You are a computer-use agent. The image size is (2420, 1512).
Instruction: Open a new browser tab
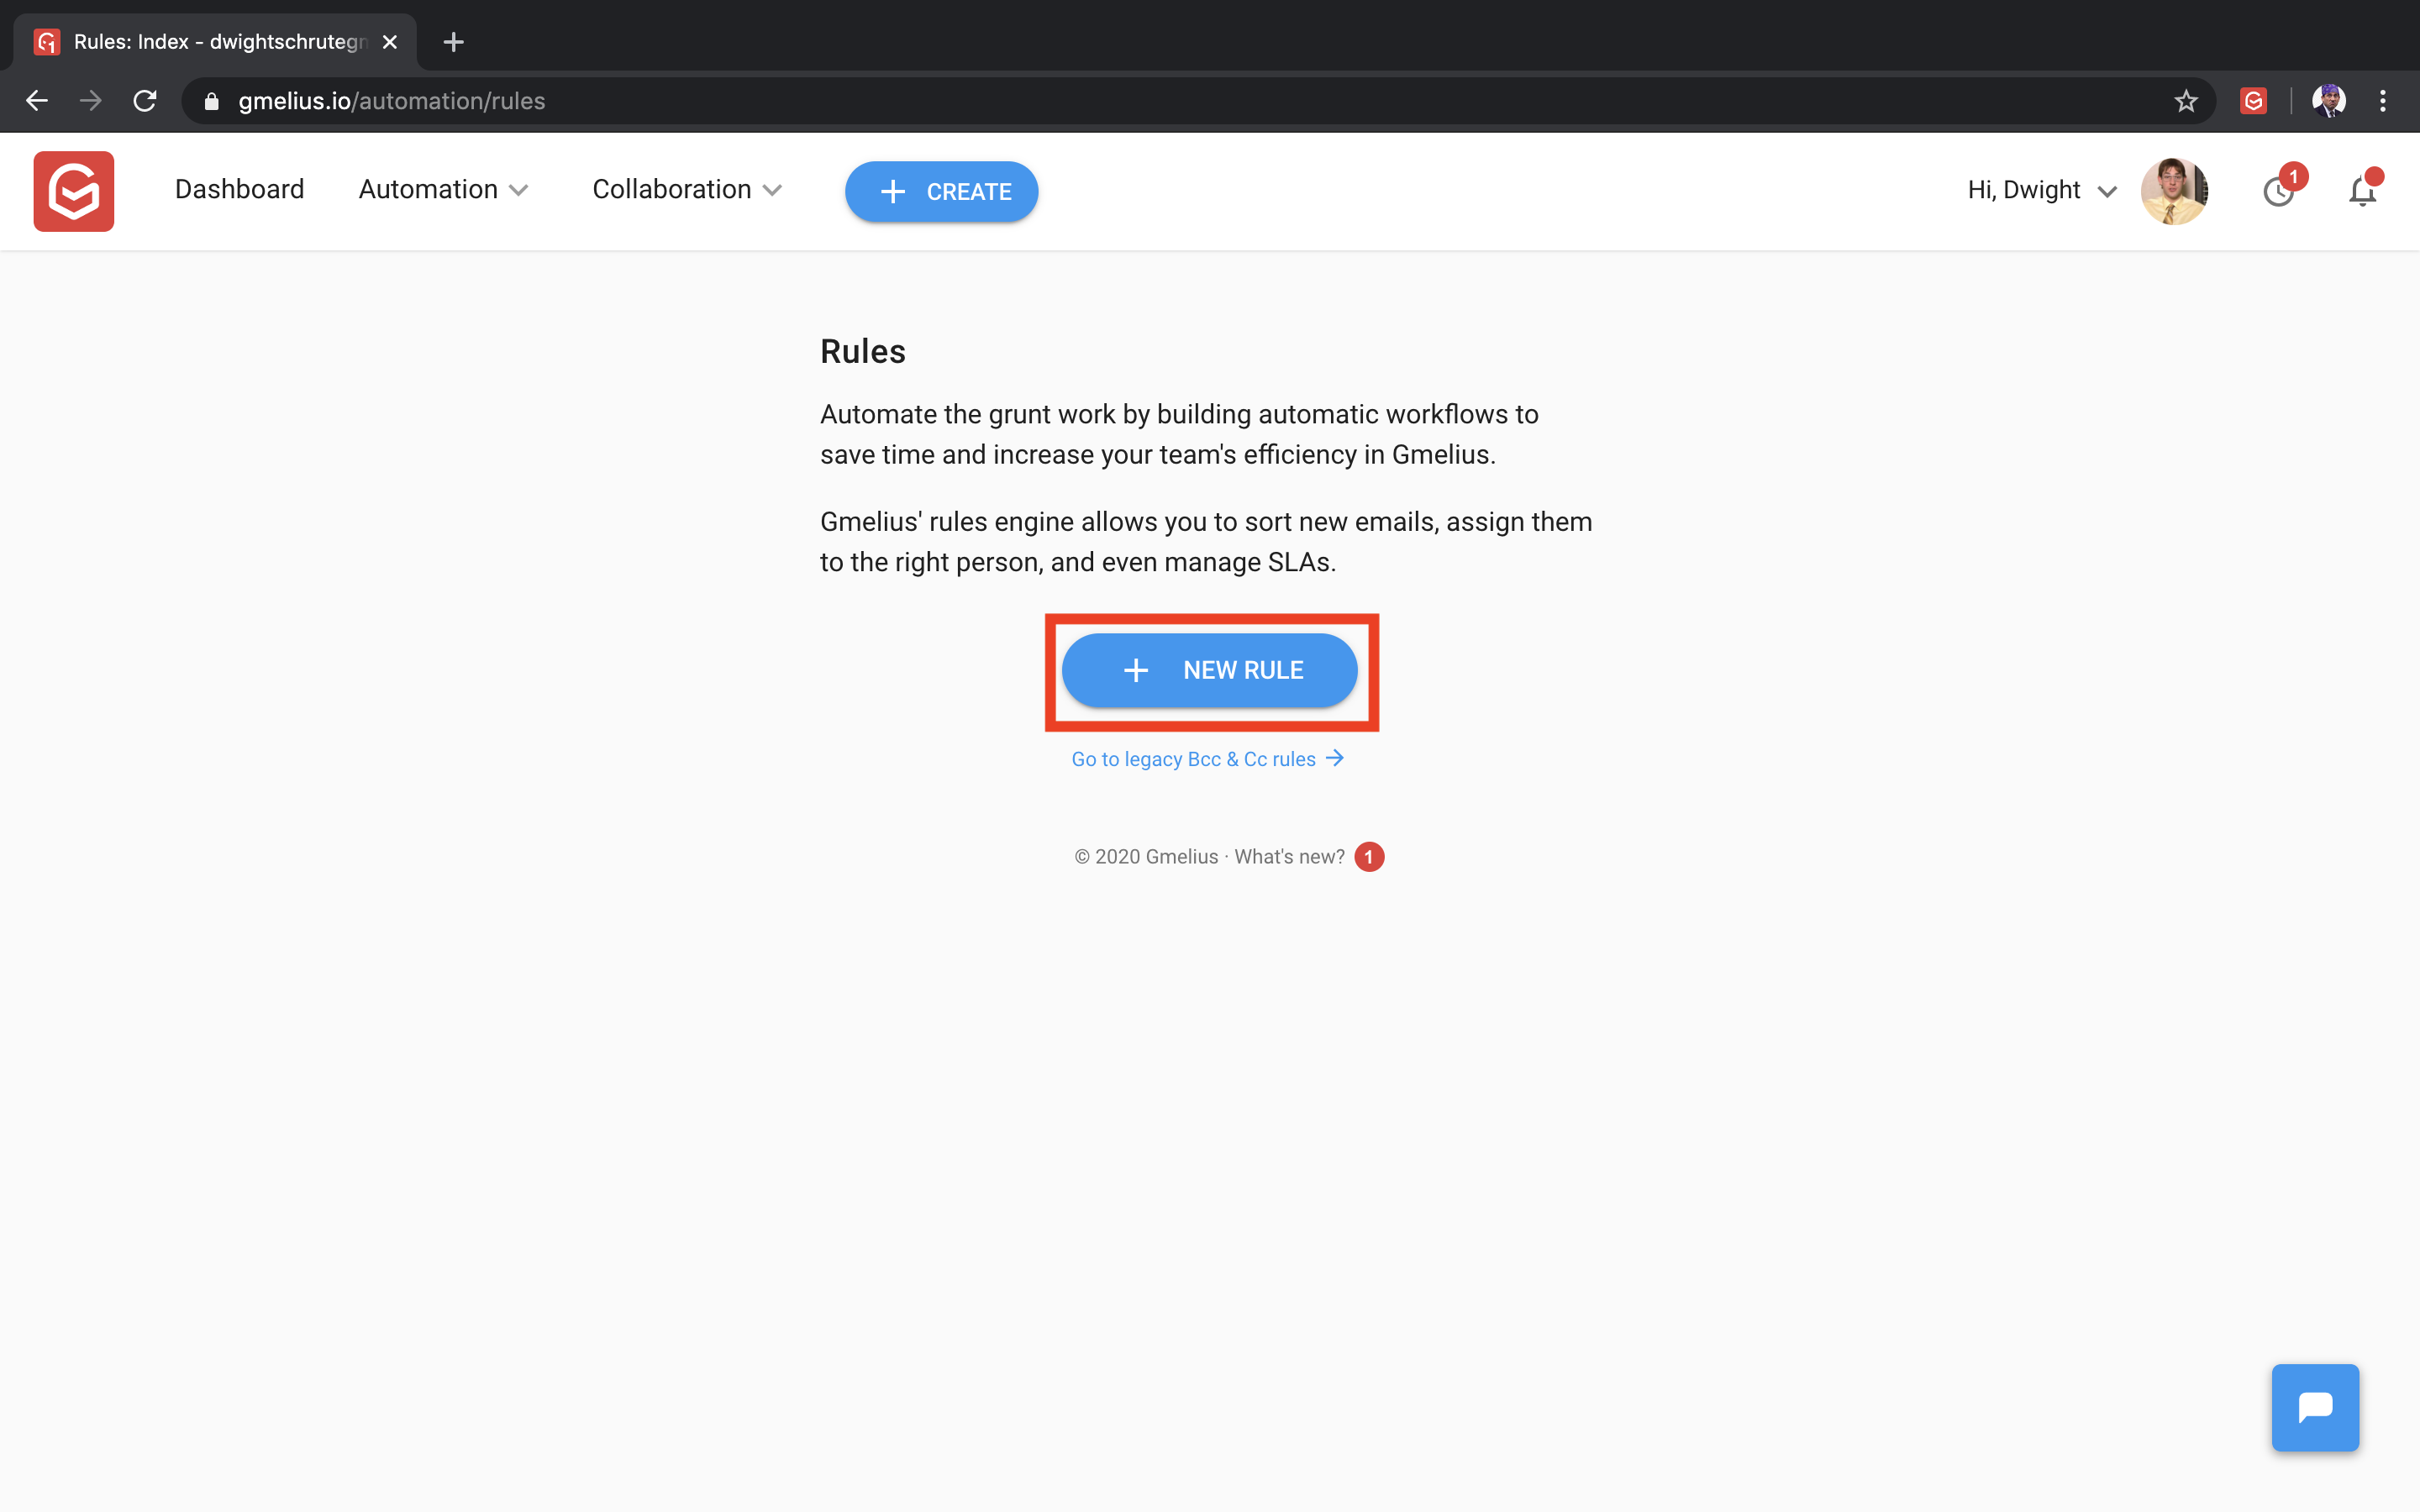pos(453,42)
